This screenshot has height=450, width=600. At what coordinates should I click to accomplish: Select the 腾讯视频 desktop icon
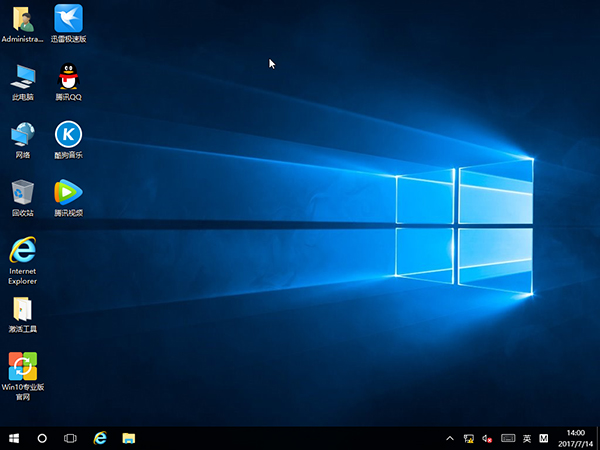click(x=68, y=192)
